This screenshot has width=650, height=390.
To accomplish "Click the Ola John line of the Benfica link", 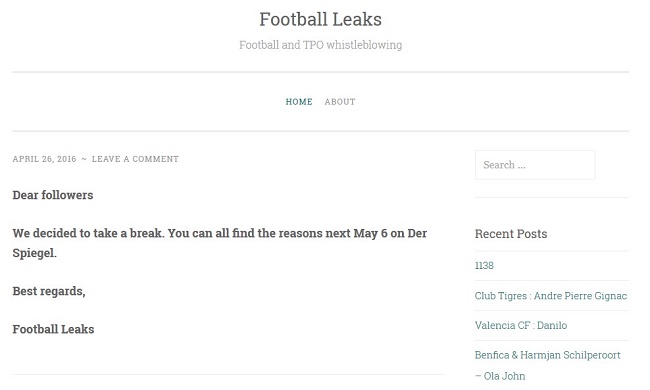I will coord(500,376).
